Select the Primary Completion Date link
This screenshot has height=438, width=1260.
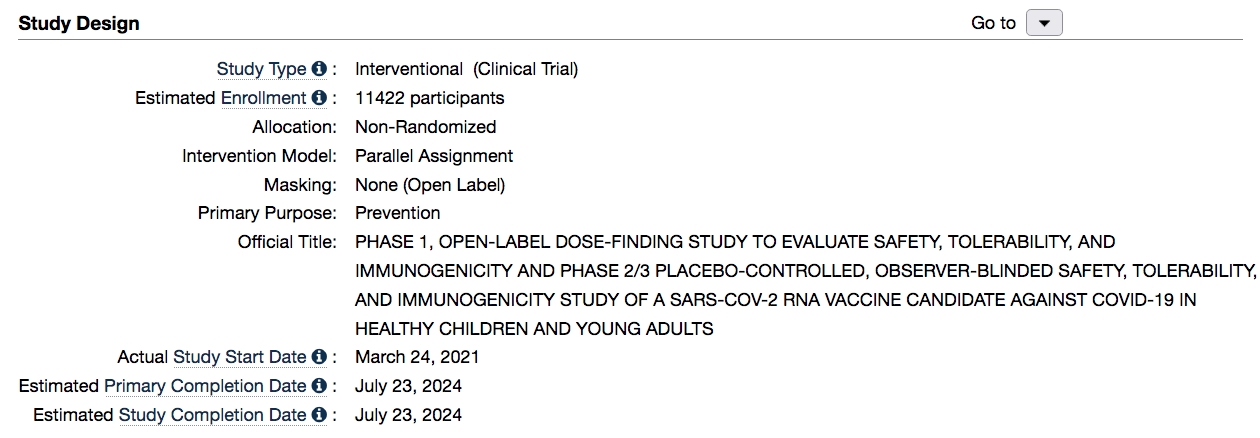(x=205, y=386)
